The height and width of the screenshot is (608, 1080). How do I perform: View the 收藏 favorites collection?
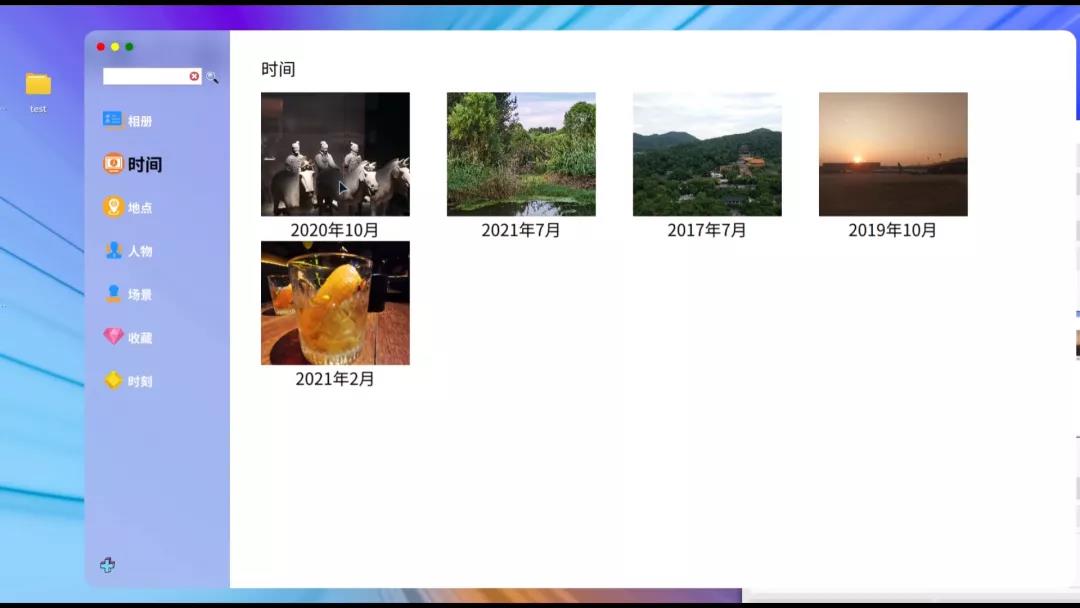click(133, 337)
